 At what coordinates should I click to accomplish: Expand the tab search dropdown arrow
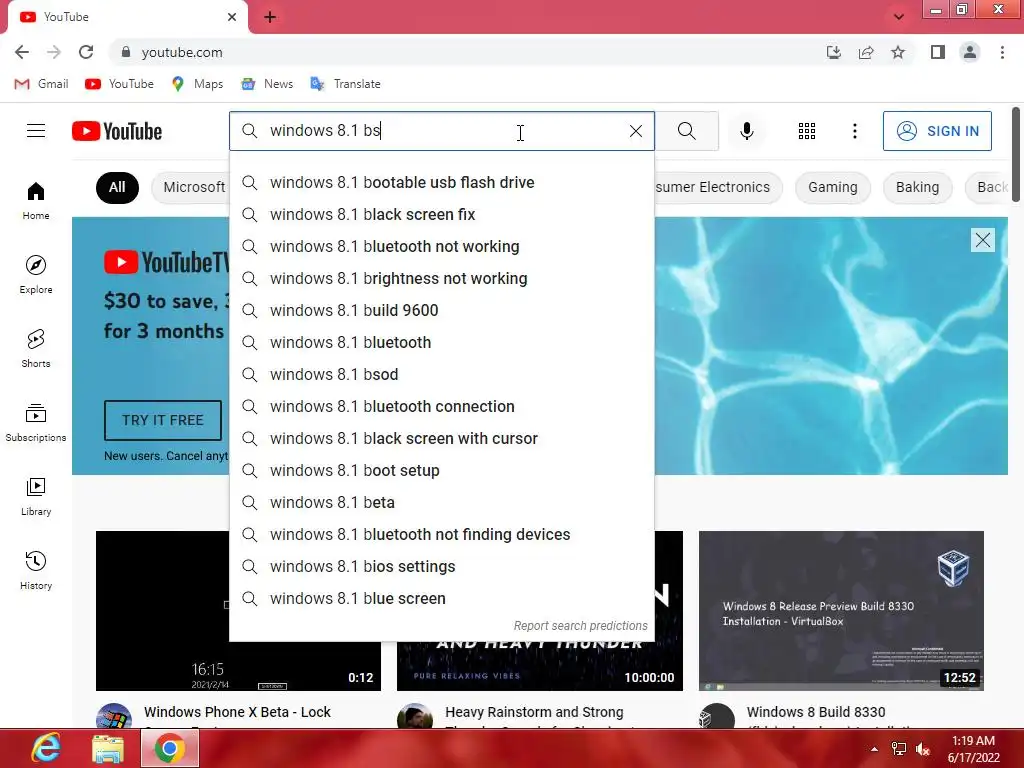click(899, 17)
